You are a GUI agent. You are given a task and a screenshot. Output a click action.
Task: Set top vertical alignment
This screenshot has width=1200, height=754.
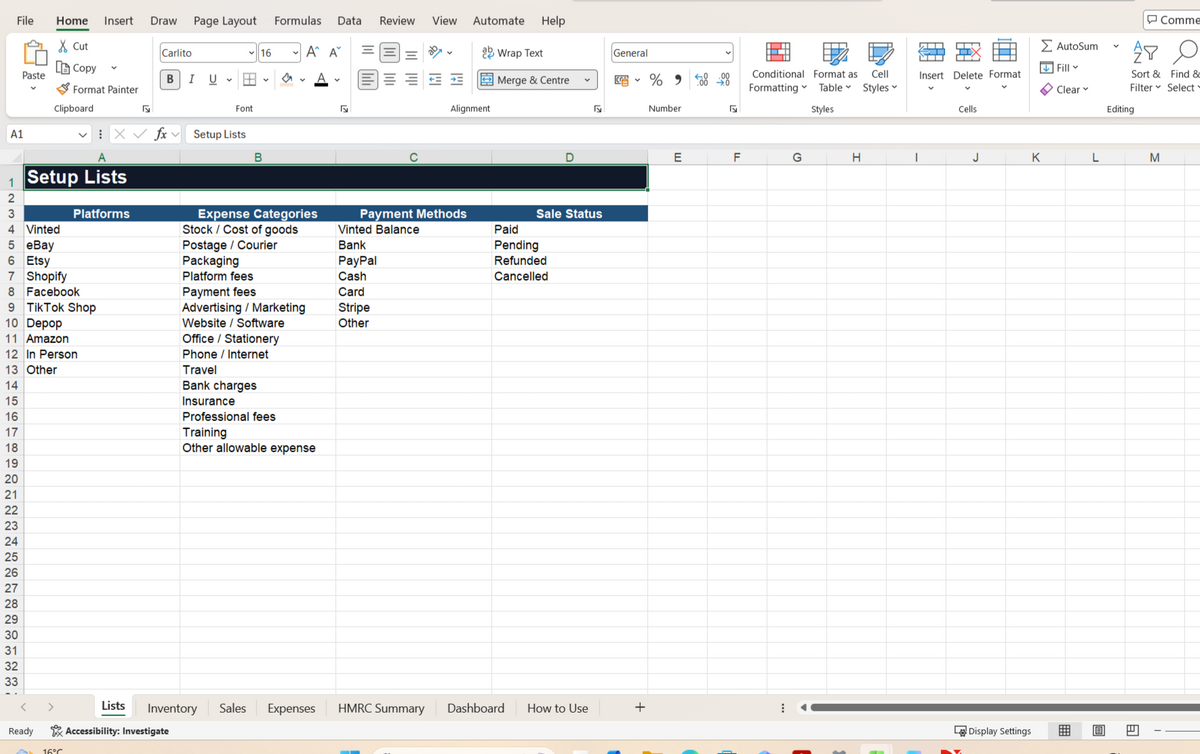(x=368, y=52)
